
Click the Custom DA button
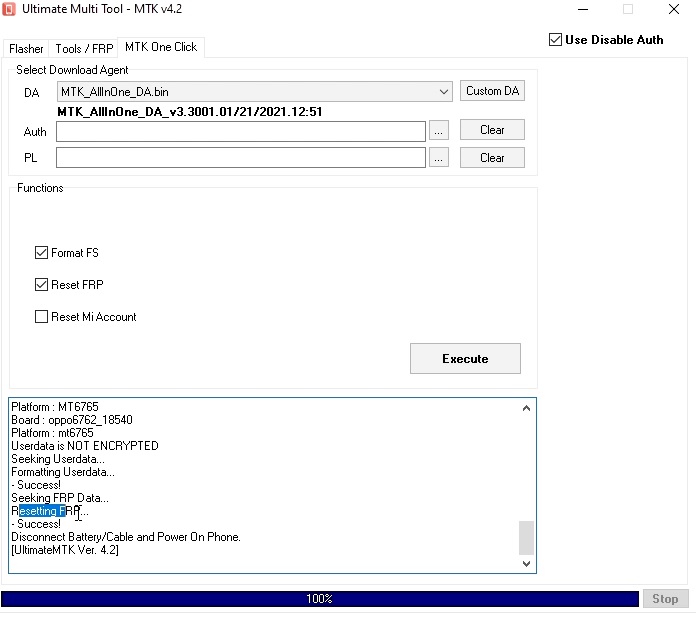(492, 91)
